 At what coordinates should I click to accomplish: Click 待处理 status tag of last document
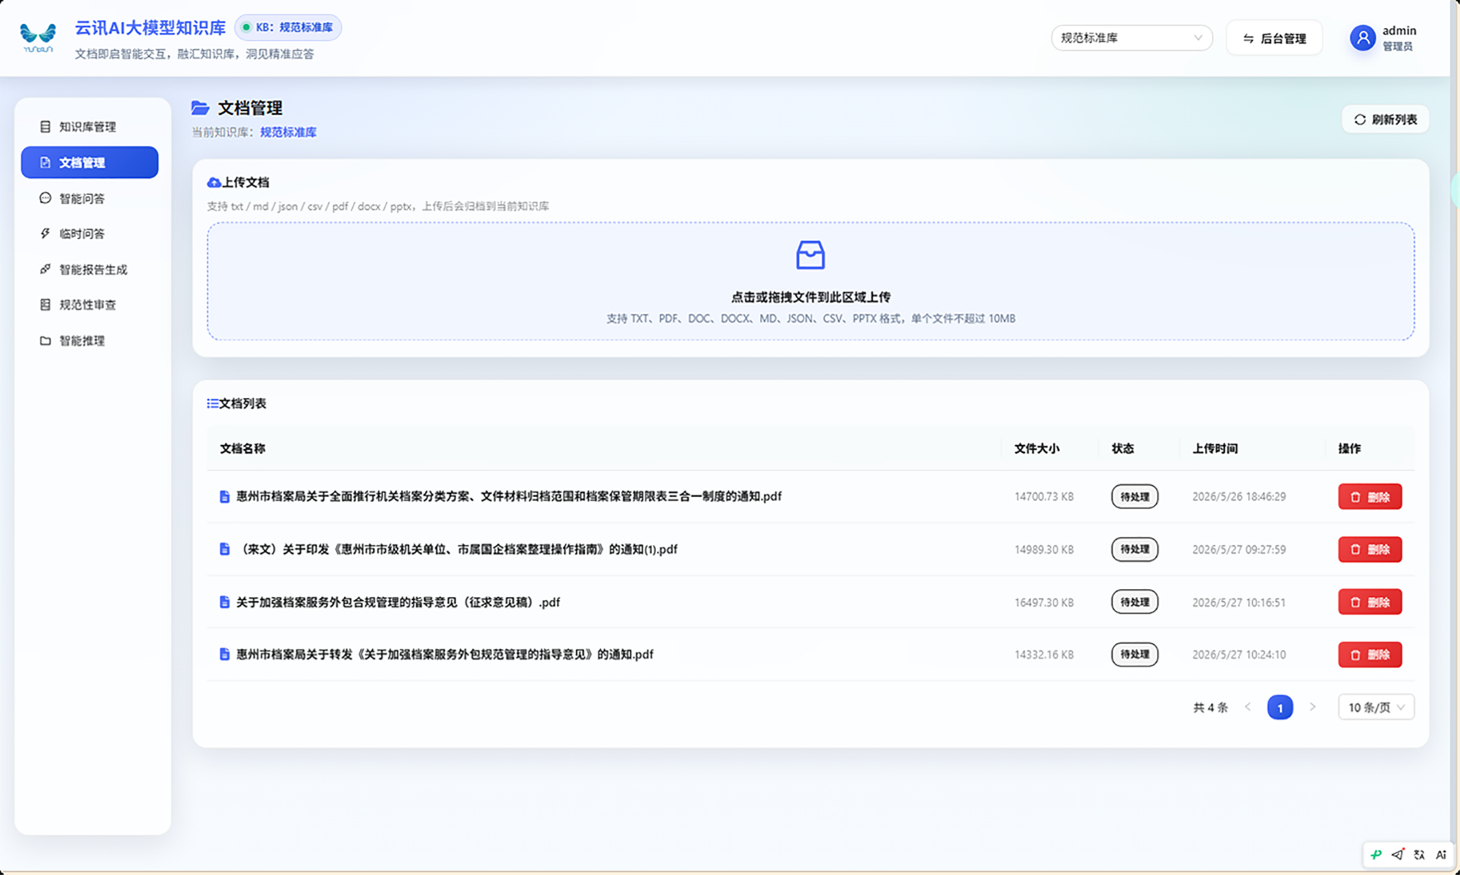click(x=1135, y=654)
